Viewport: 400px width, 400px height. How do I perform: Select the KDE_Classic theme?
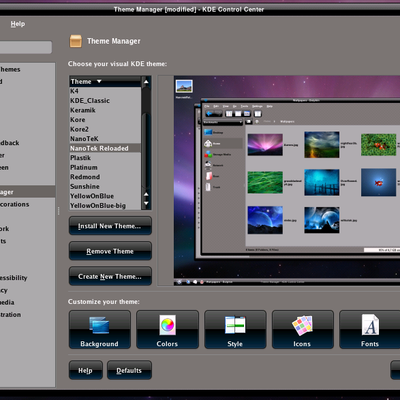105,101
